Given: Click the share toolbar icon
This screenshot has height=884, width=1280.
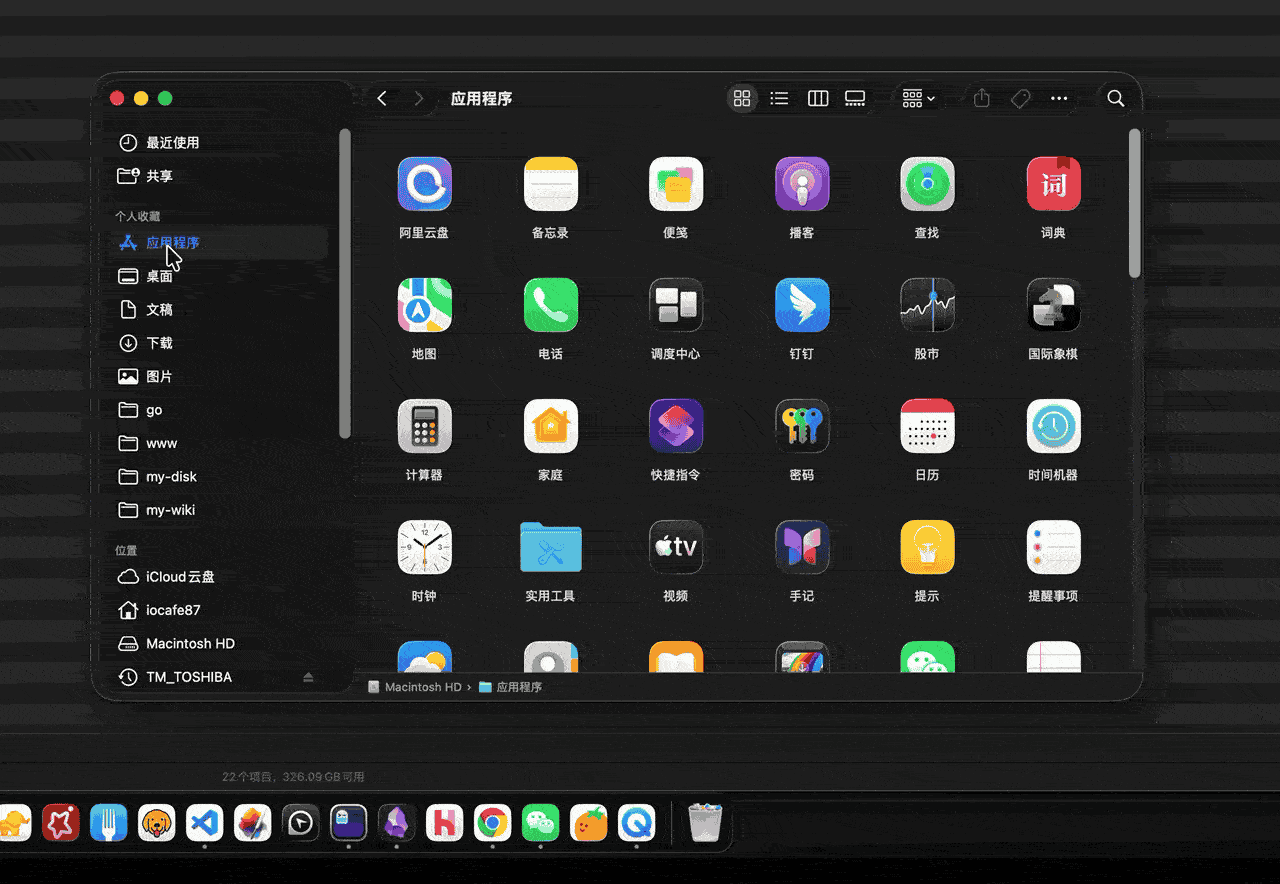Looking at the screenshot, I should tap(982, 98).
